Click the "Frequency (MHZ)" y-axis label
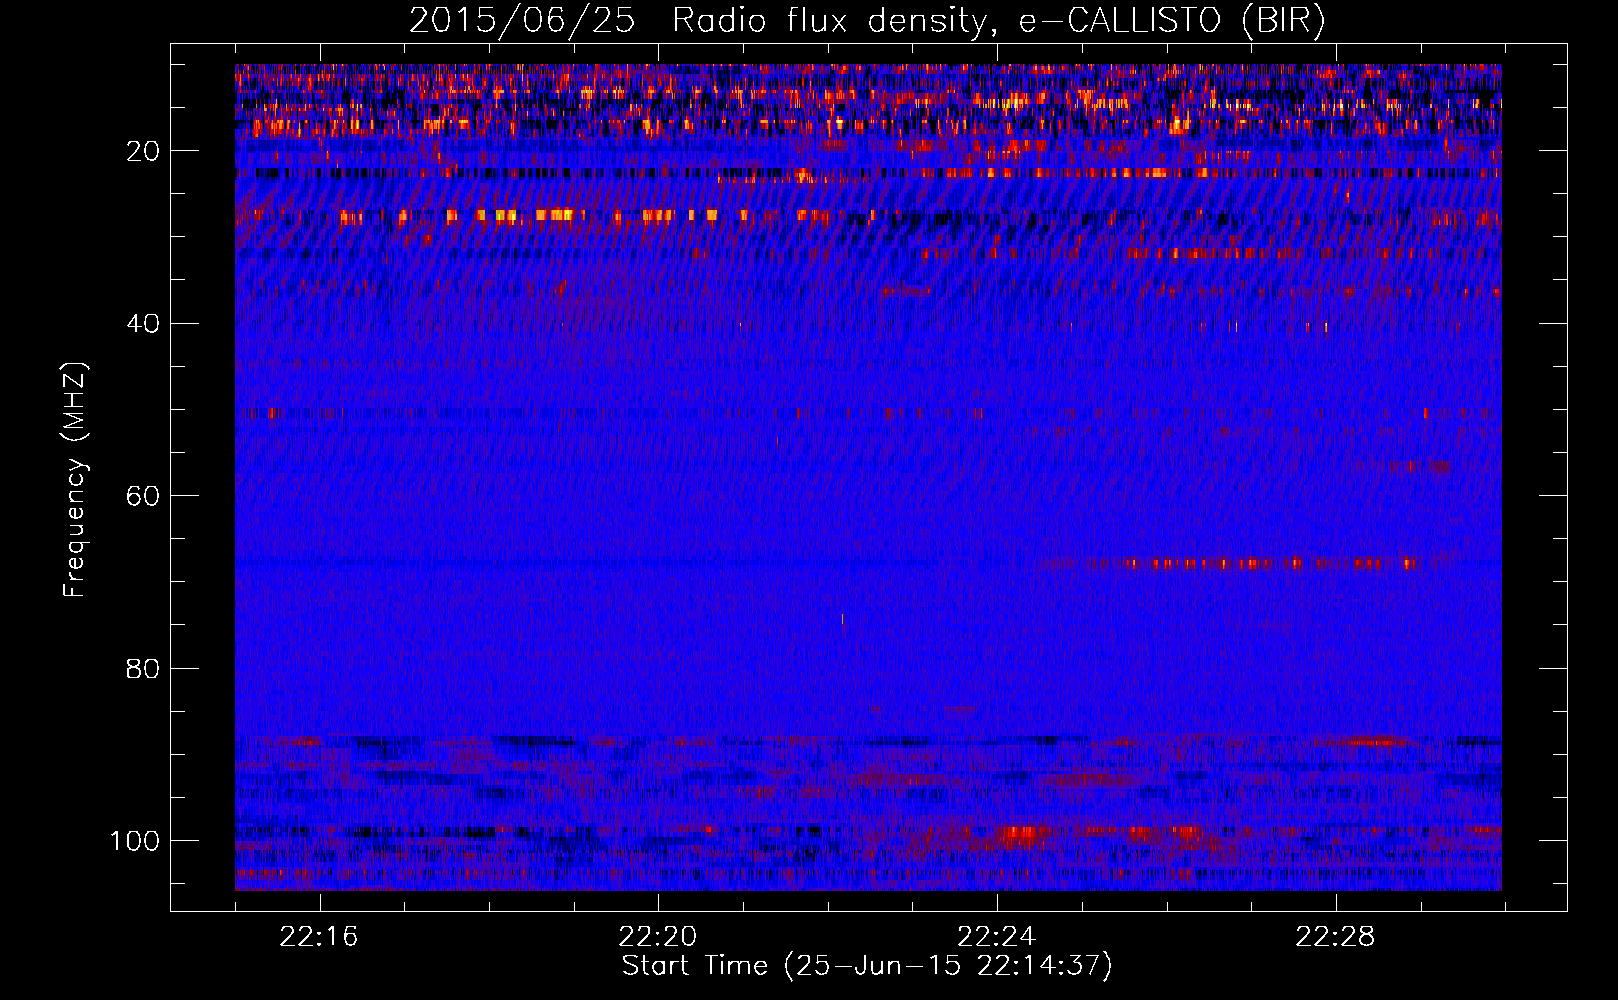Image resolution: width=1618 pixels, height=1000 pixels. tap(75, 479)
